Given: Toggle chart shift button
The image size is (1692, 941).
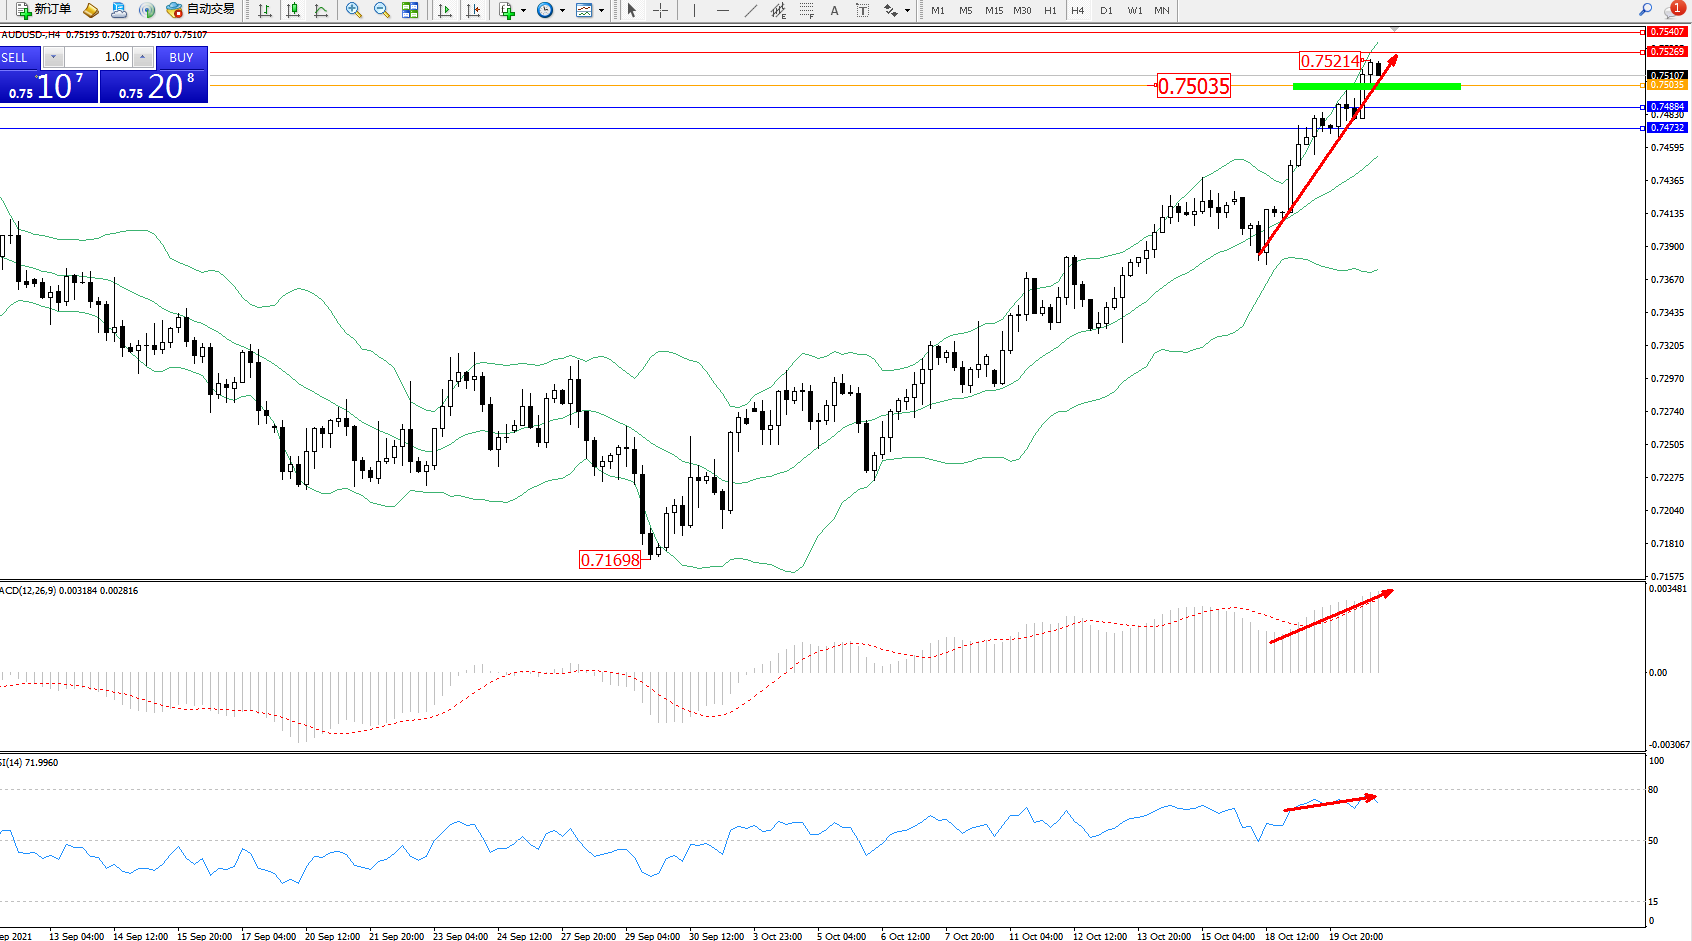Looking at the screenshot, I should 473,10.
